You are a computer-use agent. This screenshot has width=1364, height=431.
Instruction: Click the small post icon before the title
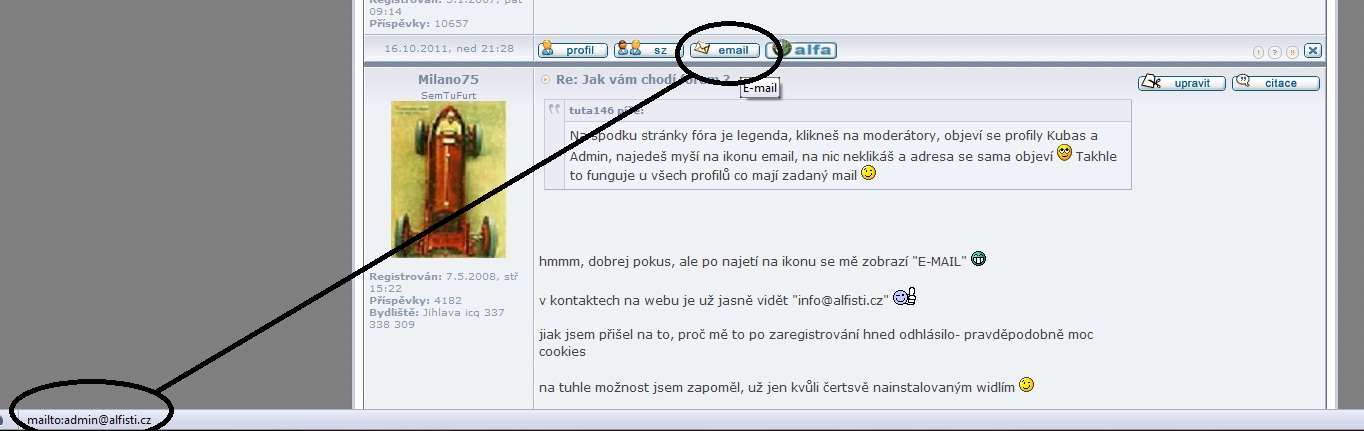tap(545, 80)
